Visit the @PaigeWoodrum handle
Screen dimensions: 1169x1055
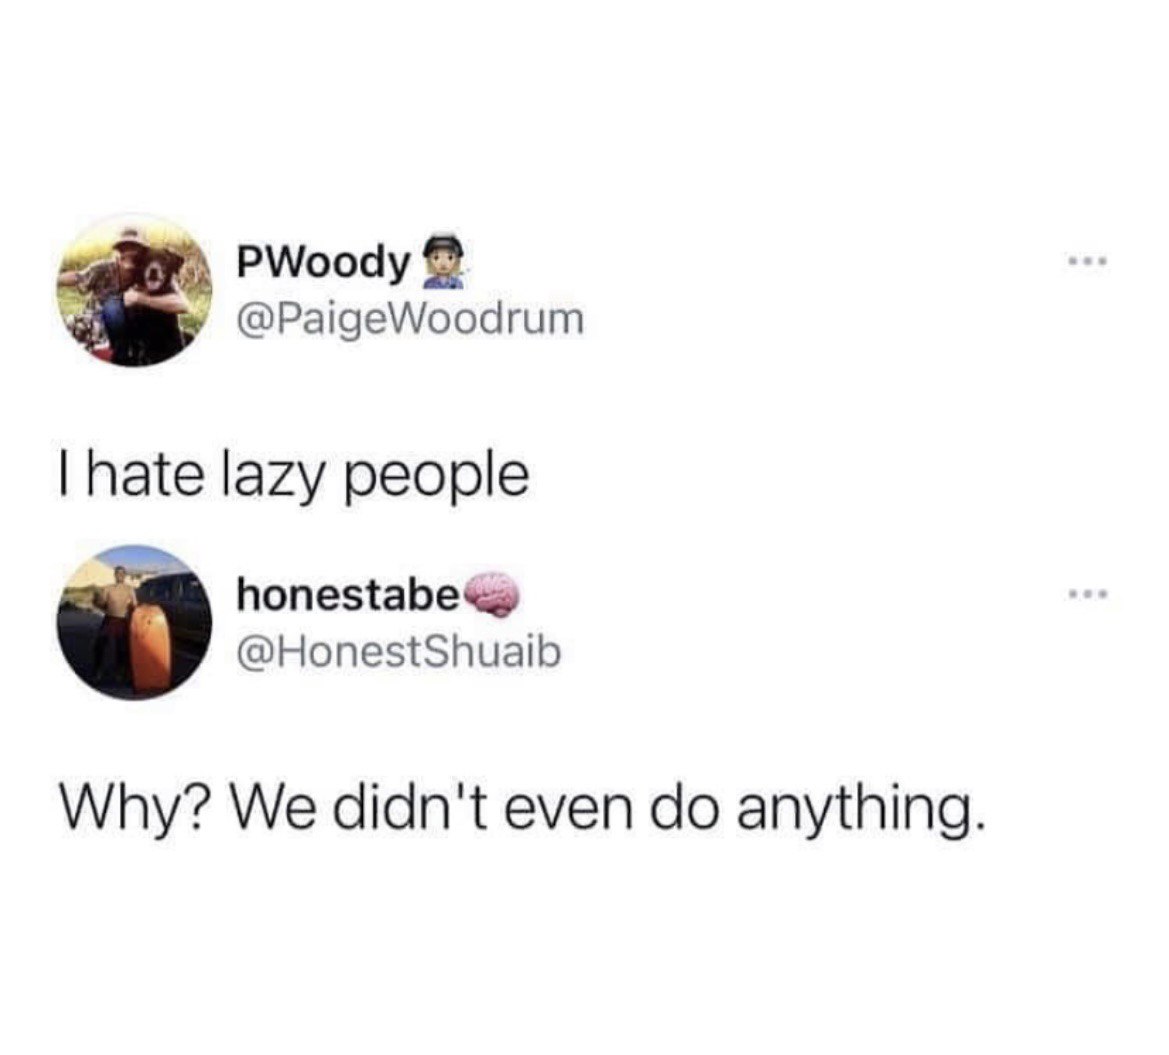(x=410, y=319)
